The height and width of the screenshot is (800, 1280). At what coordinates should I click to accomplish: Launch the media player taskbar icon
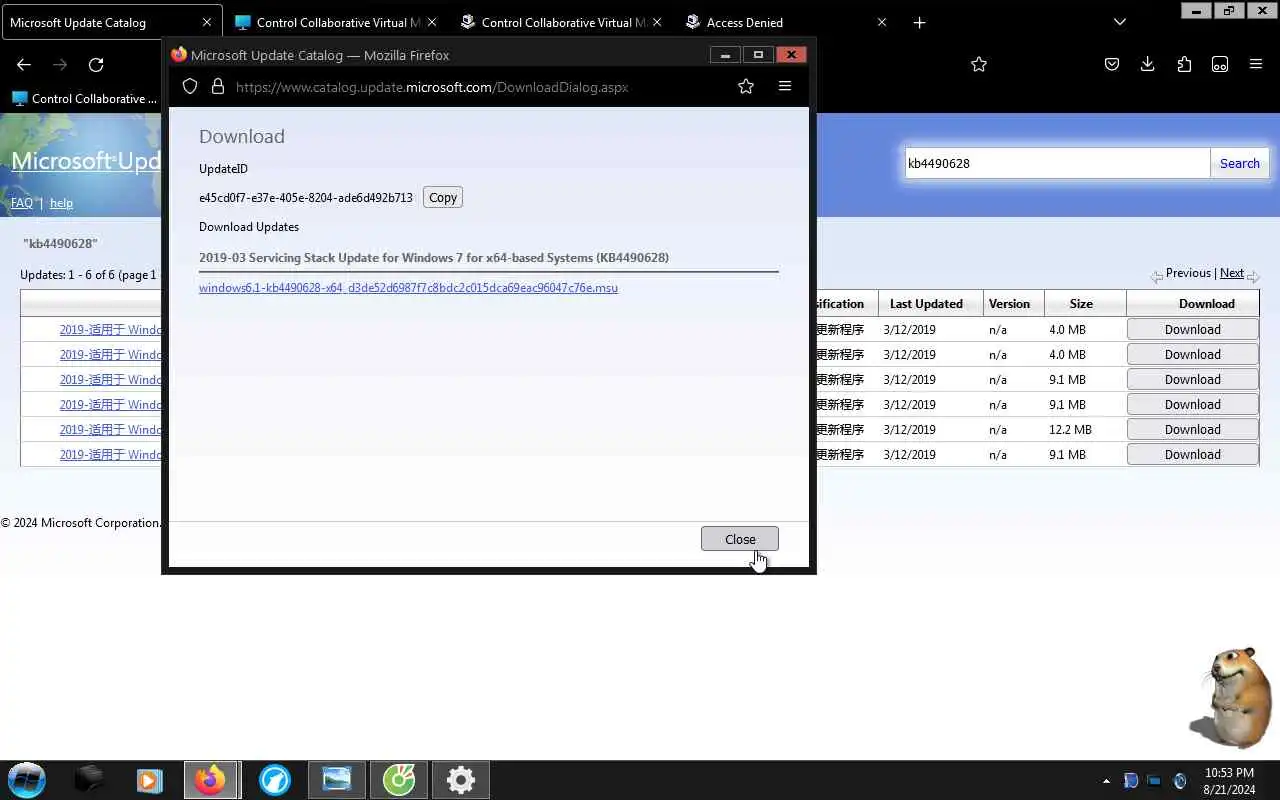pyautogui.click(x=150, y=780)
